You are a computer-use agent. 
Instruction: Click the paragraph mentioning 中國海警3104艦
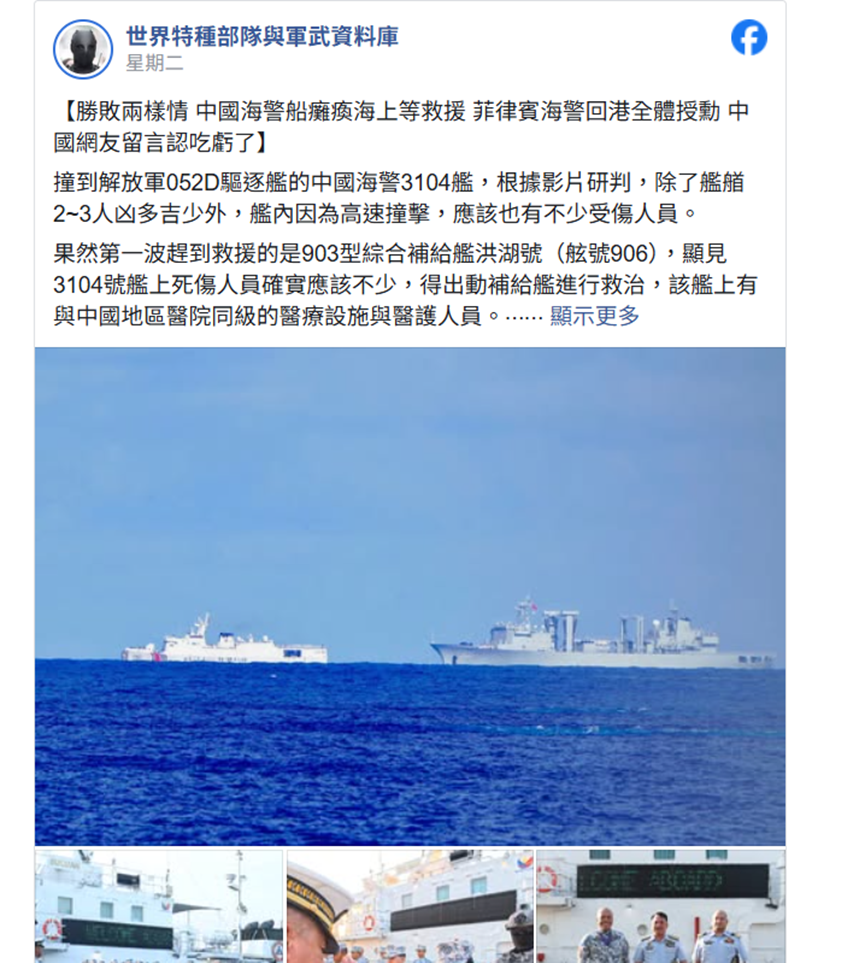point(399,198)
